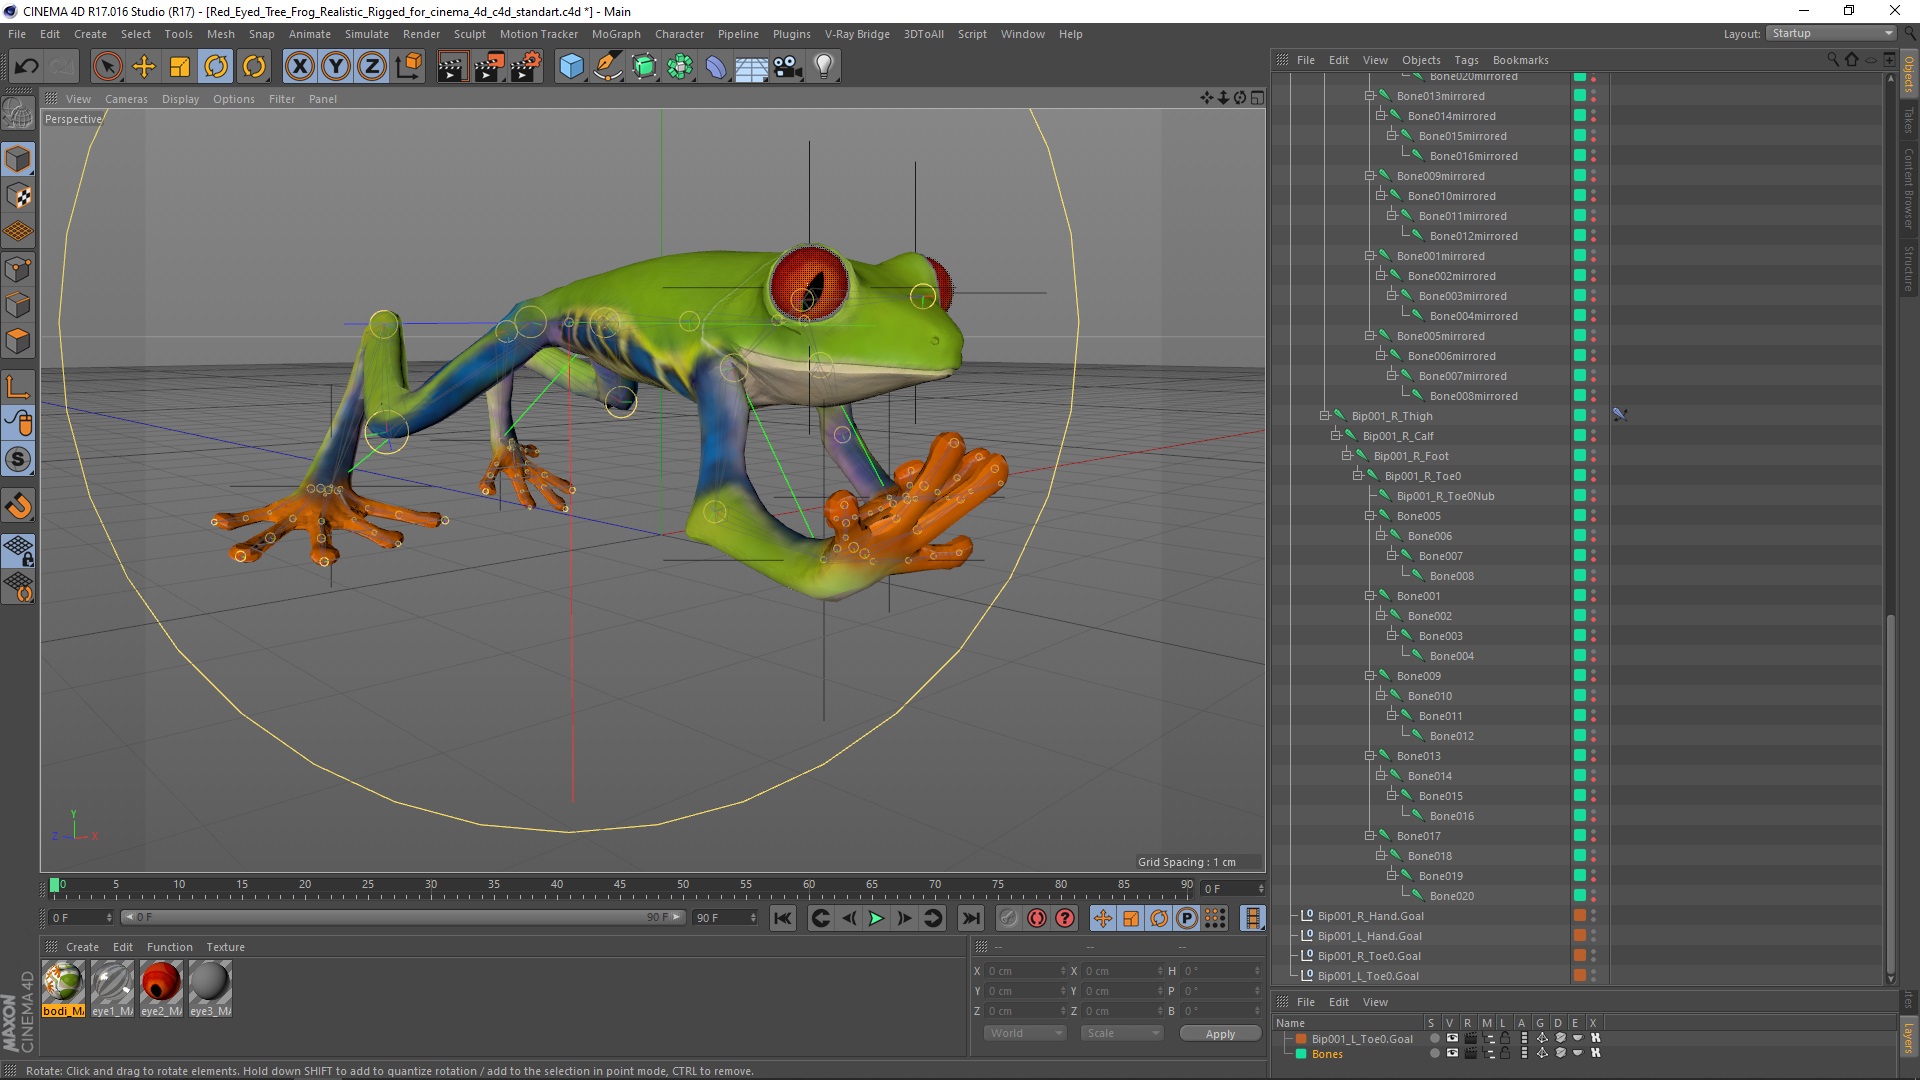Click the Subdivision Surface generator icon
This screenshot has height=1080, width=1920.
tap(645, 67)
